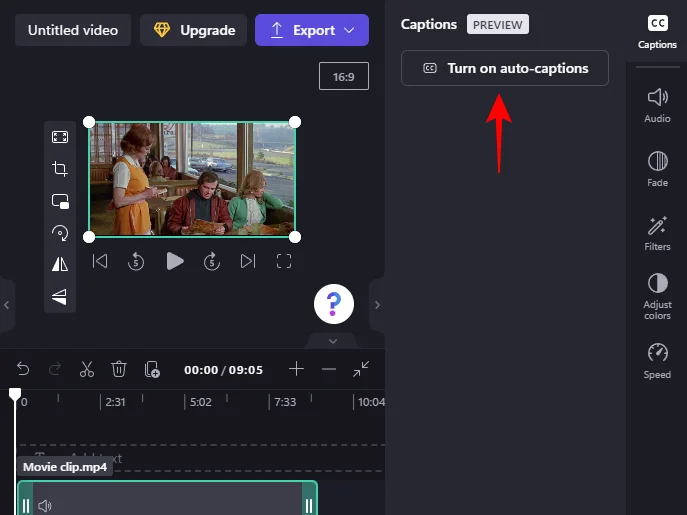The width and height of the screenshot is (687, 515).
Task: Click the Rotate icon
Action: [60, 233]
